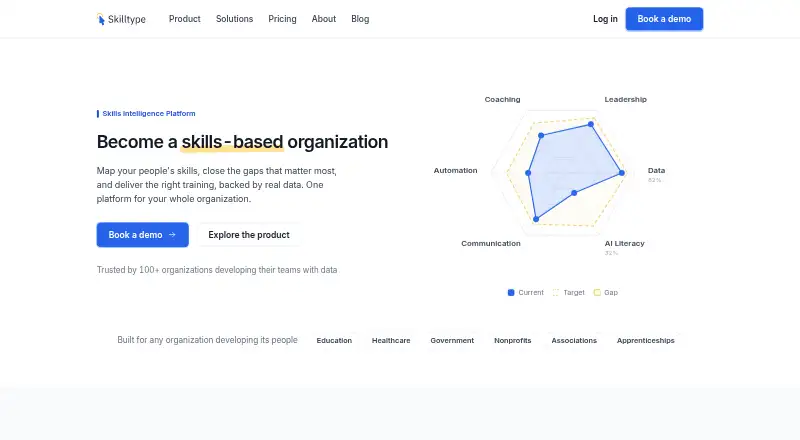Image resolution: width=800 pixels, height=440 pixels.
Task: Click the Skilltype brand name text
Action: coord(127,19)
